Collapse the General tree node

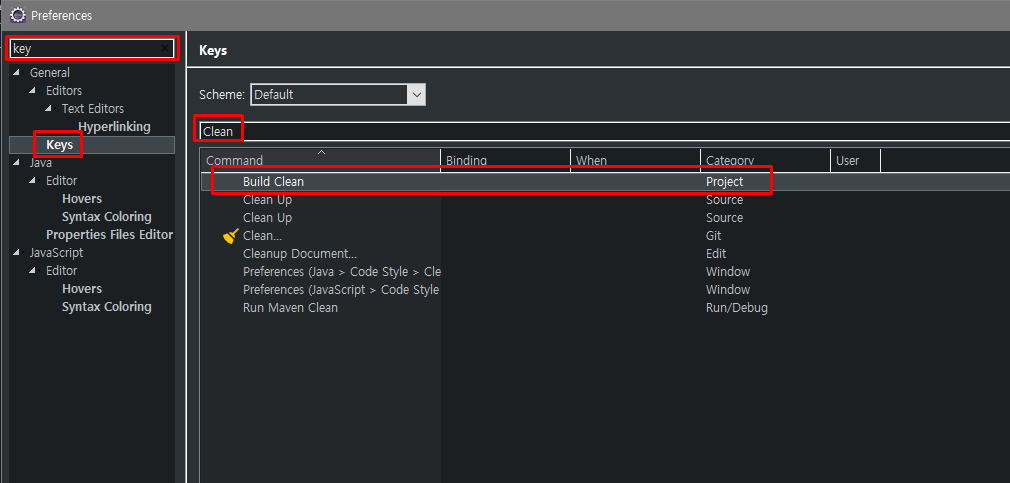(x=16, y=72)
